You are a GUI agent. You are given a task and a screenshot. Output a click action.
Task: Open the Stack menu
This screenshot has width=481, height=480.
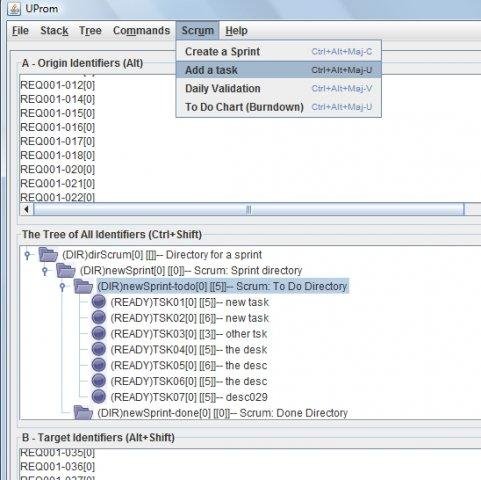pos(54,31)
